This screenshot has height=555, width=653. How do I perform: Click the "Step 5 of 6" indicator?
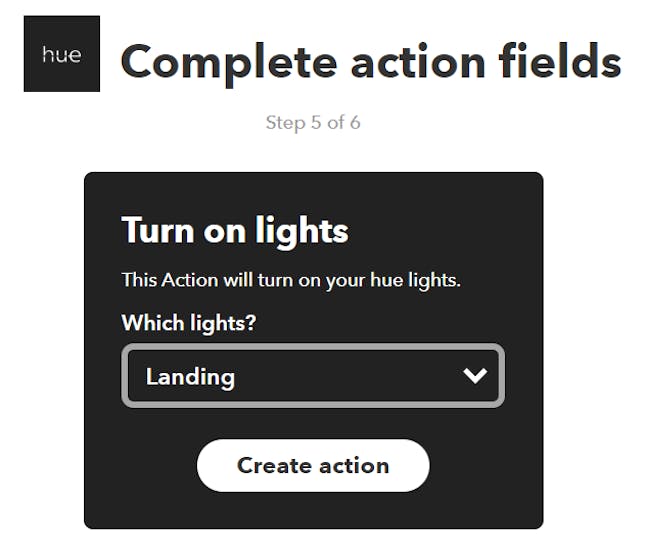tap(313, 123)
